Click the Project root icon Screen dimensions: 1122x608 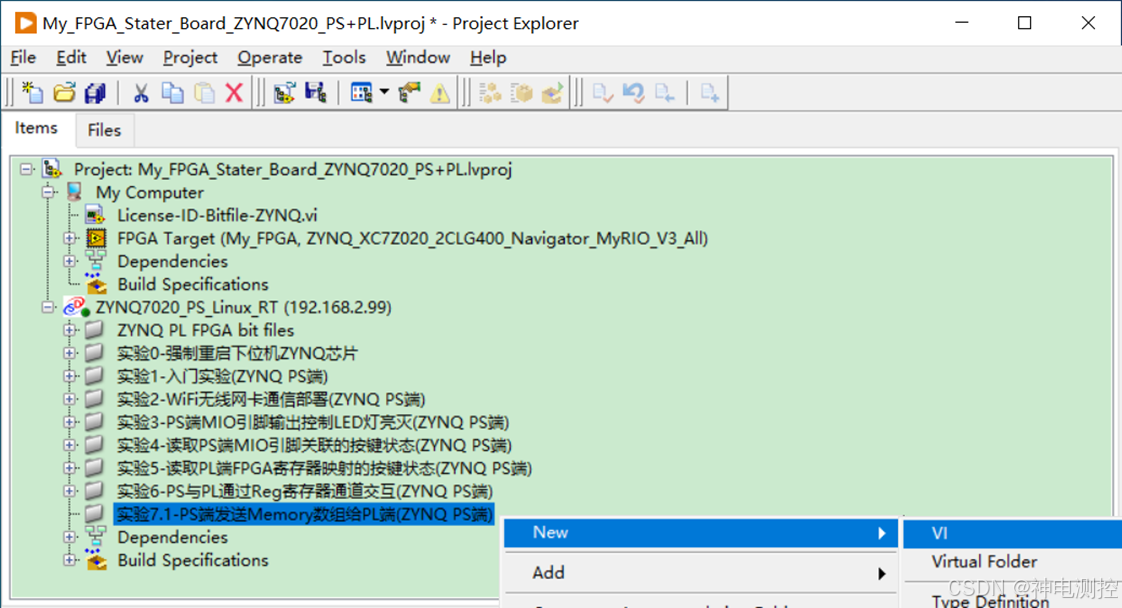pos(52,169)
